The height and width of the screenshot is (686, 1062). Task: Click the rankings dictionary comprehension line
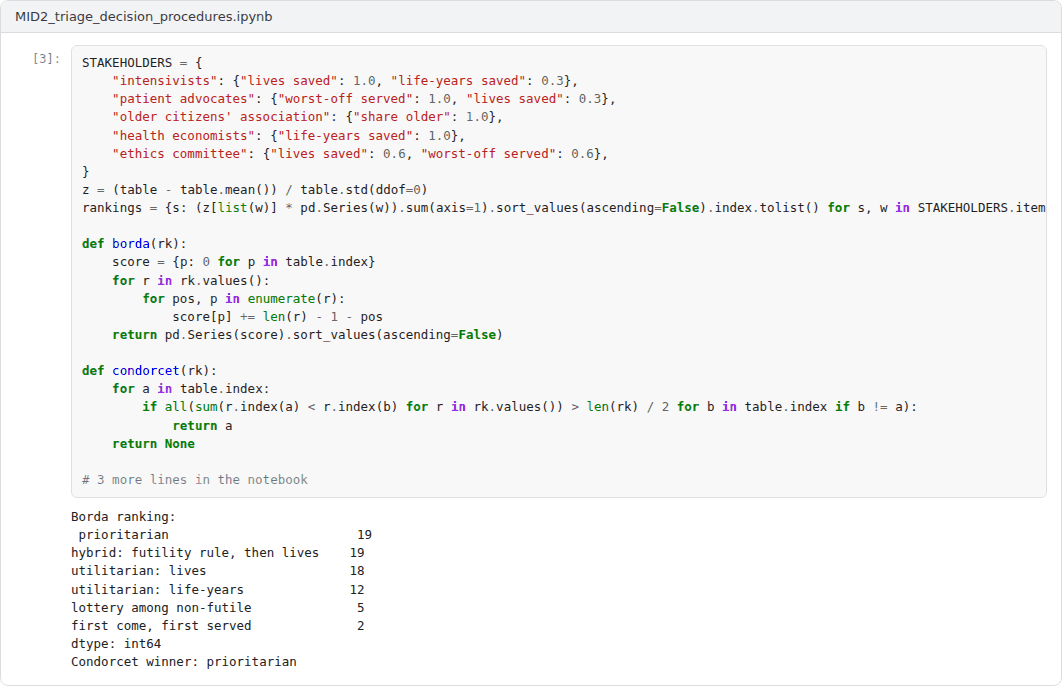tap(564, 208)
